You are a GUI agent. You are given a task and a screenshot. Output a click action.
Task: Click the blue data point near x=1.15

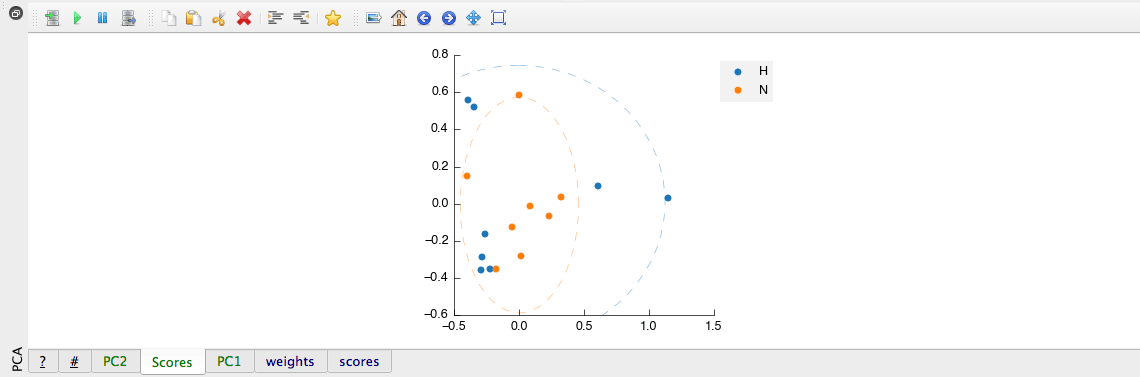click(667, 198)
